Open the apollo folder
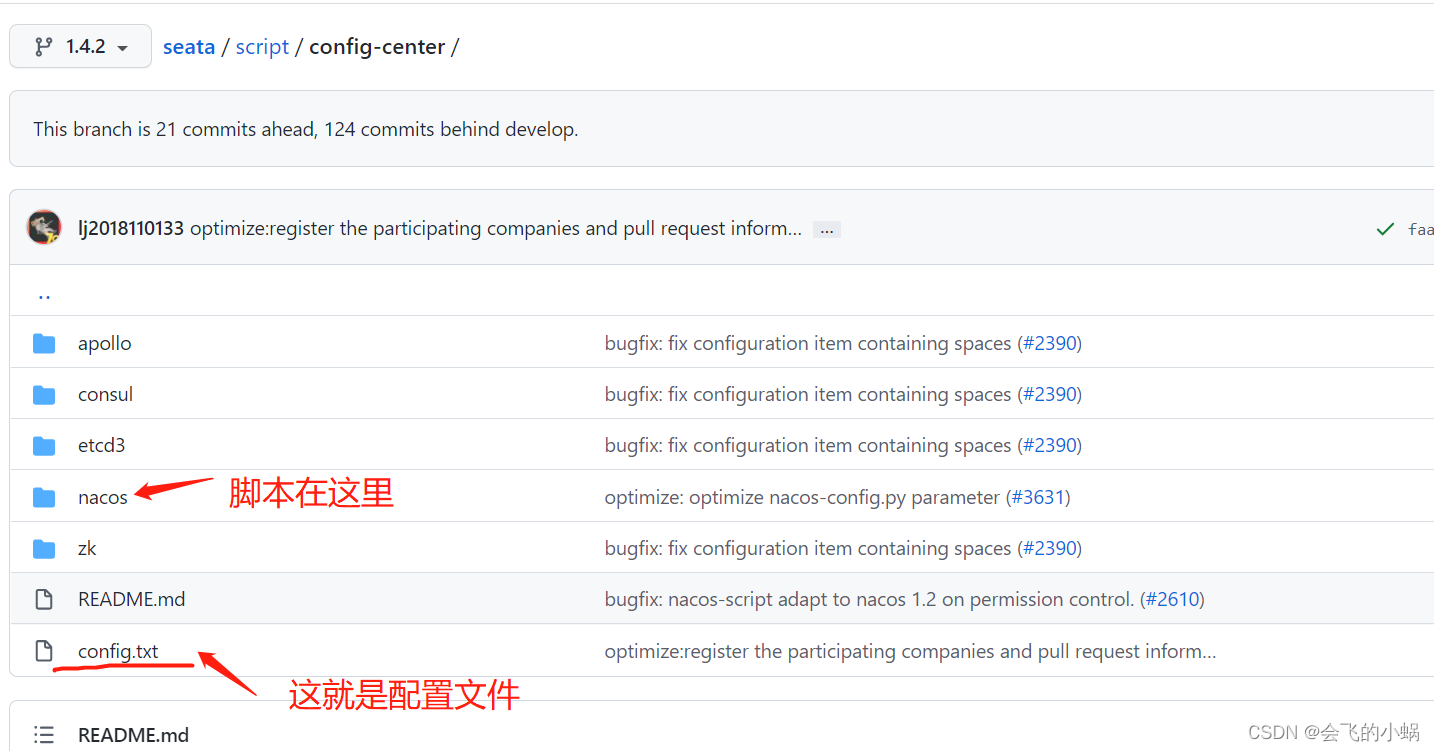This screenshot has height=751, width=1434. [x=105, y=343]
